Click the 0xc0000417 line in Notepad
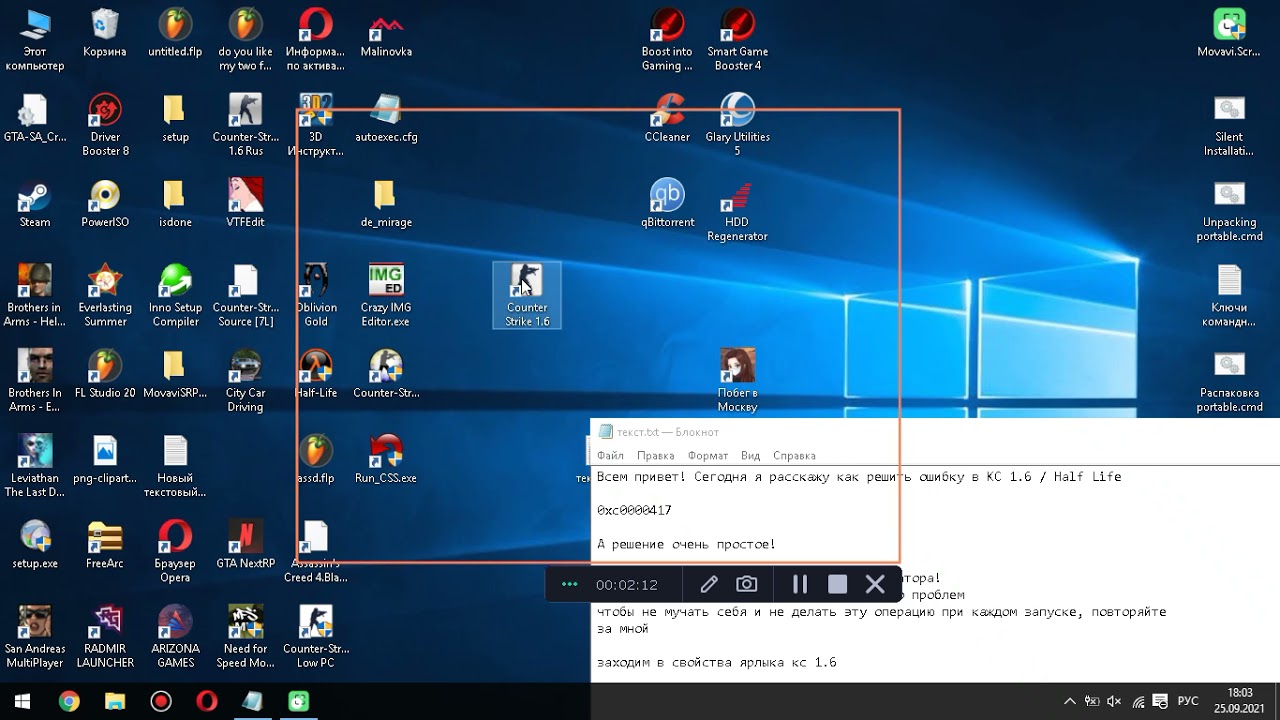The width and height of the screenshot is (1280, 720). coord(634,510)
